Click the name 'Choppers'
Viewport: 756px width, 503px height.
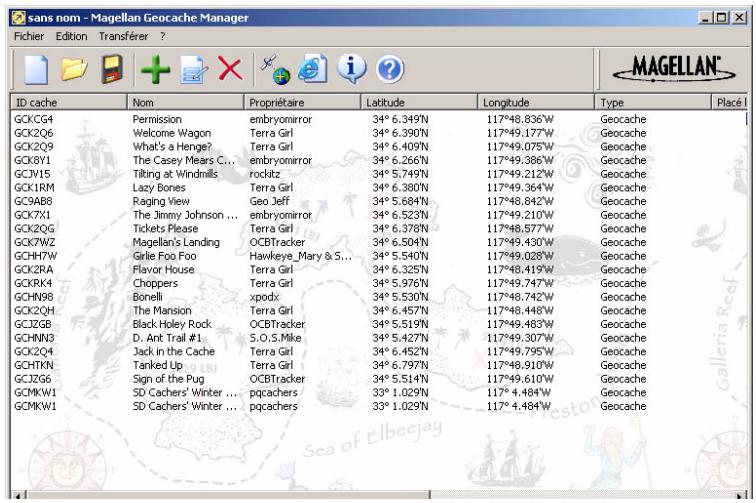(155, 283)
